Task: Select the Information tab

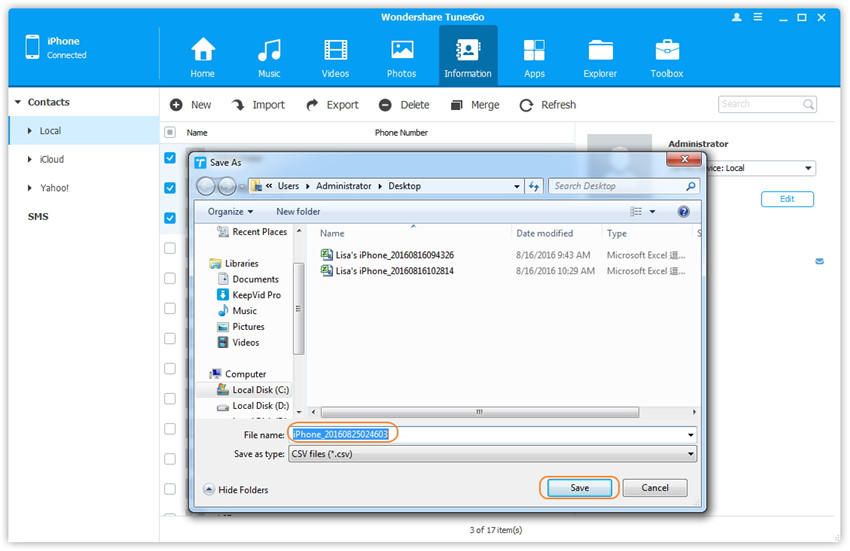Action: pos(467,57)
